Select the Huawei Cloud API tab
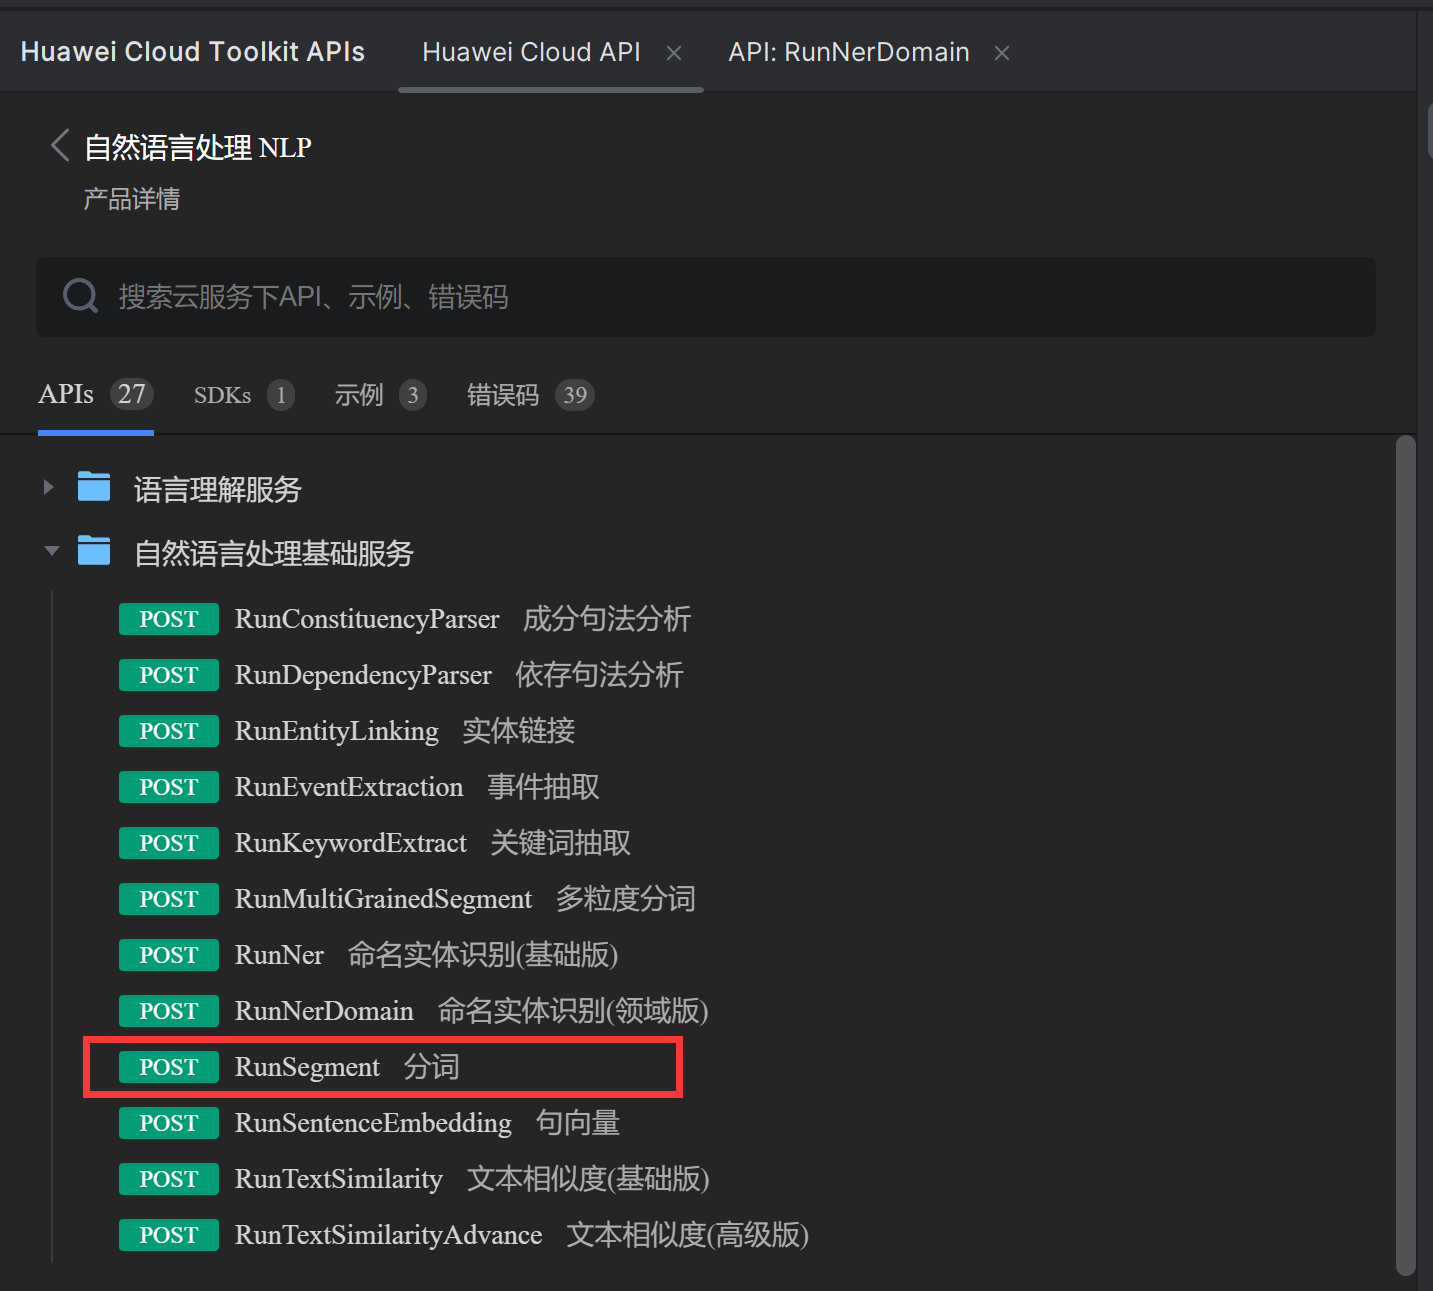 pyautogui.click(x=531, y=52)
